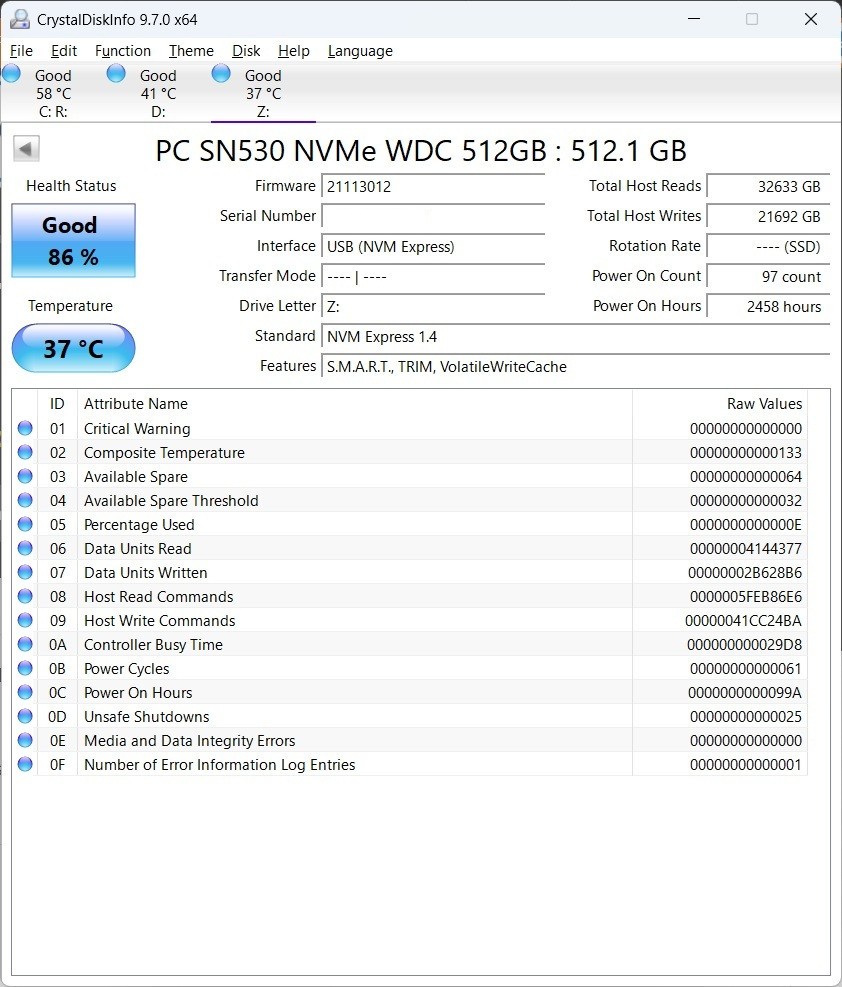Click the Standard field NVM Express 1.4
Image resolution: width=842 pixels, height=987 pixels.
click(x=576, y=337)
